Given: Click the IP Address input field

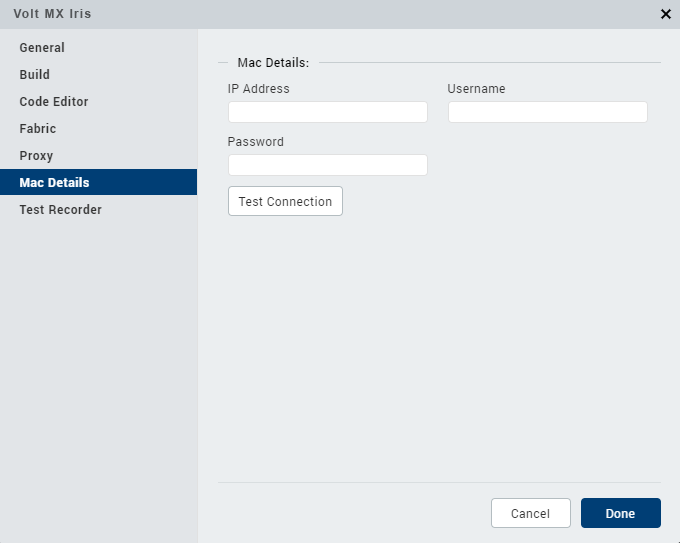Looking at the screenshot, I should tap(327, 112).
